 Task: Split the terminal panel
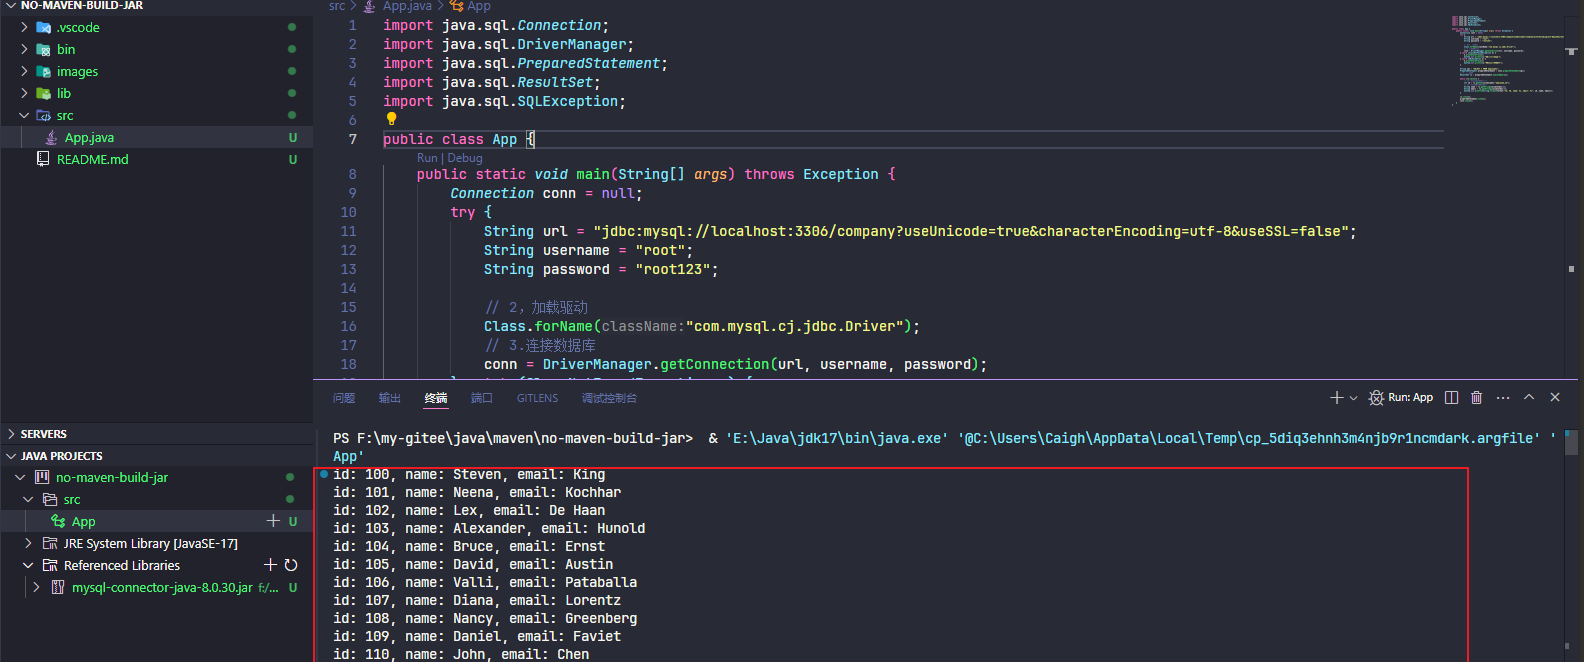point(1451,398)
